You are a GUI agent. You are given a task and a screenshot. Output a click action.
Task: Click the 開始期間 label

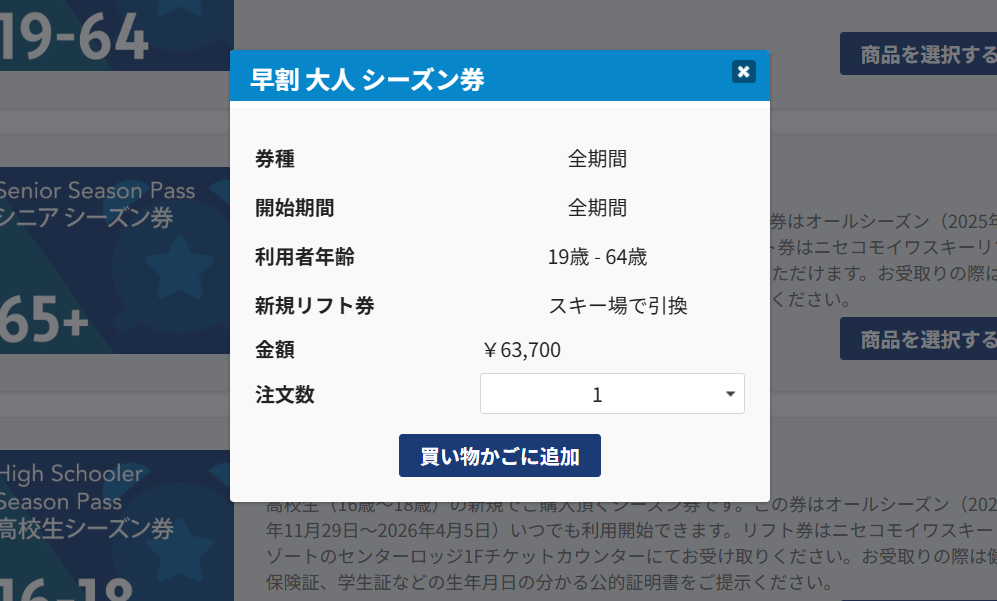pyautogui.click(x=295, y=208)
